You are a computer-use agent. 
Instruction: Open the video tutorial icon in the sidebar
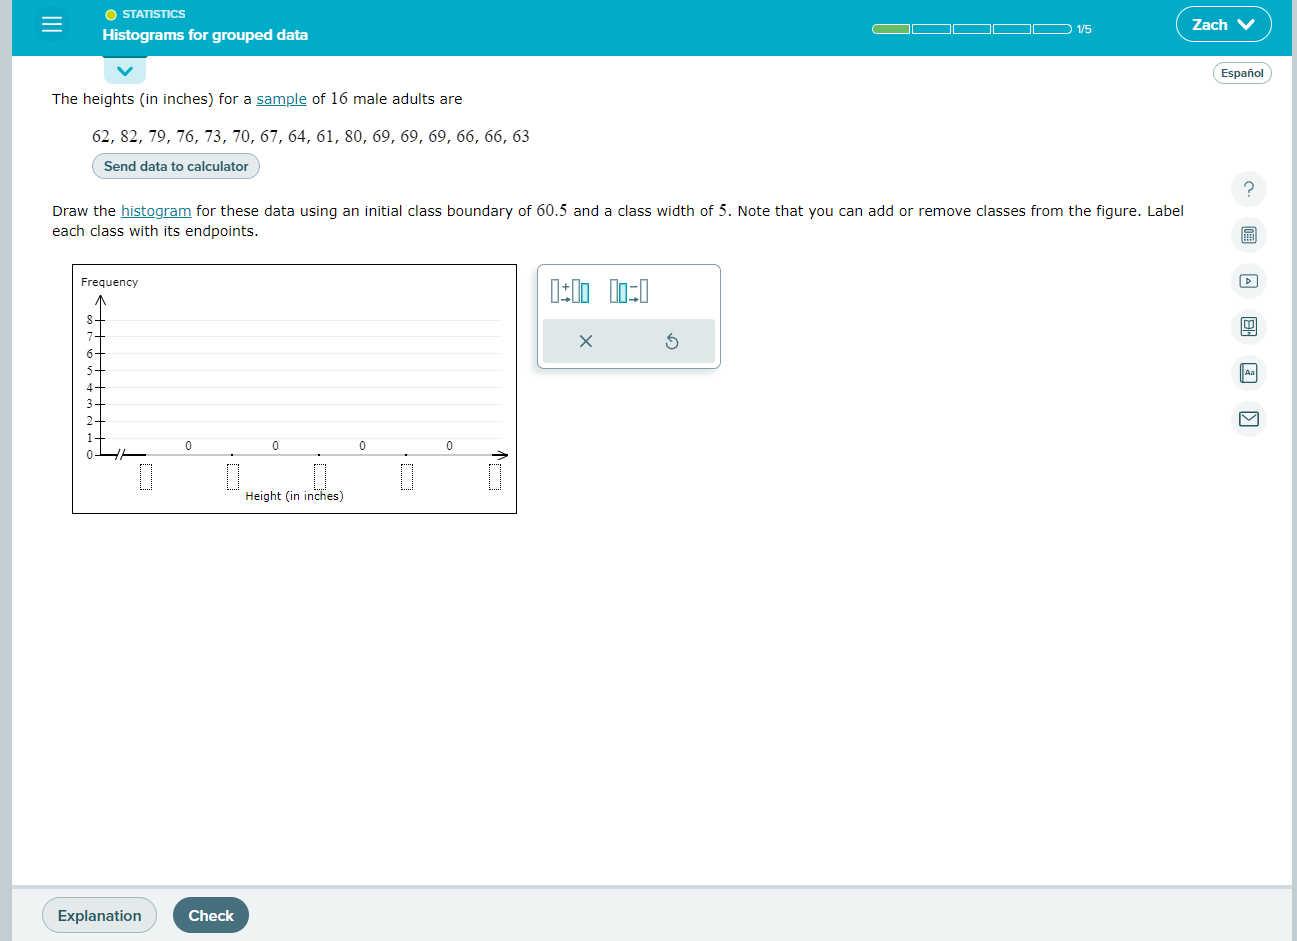1248,281
